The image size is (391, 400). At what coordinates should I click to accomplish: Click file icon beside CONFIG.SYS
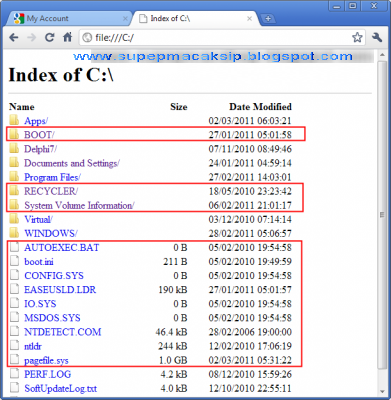point(14,275)
